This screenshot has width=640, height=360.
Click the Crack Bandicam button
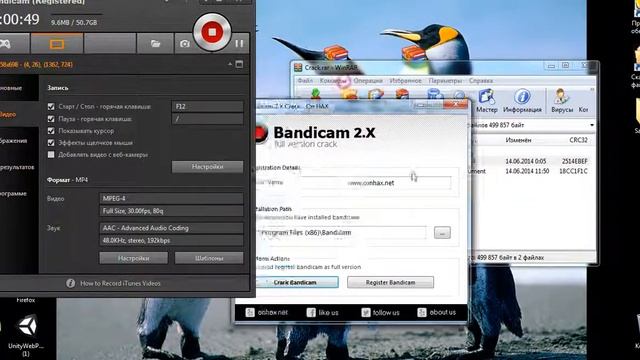pos(297,282)
